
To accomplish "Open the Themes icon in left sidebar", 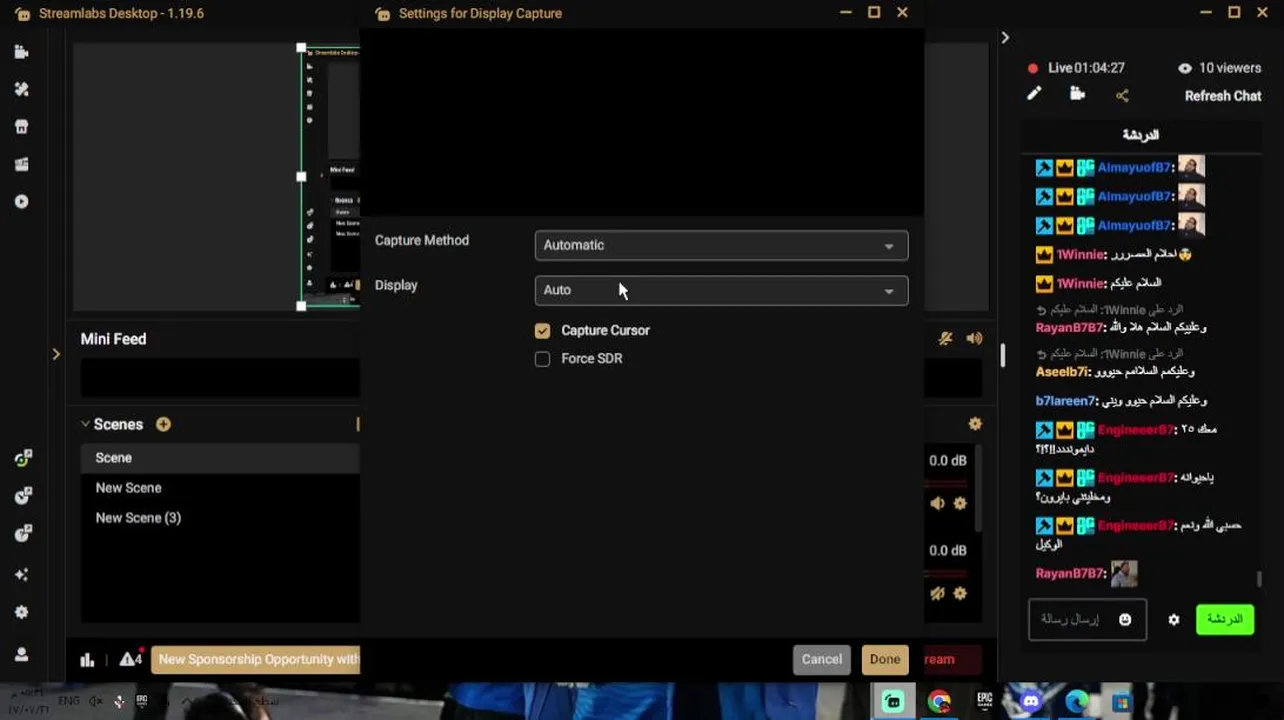I will point(21,89).
